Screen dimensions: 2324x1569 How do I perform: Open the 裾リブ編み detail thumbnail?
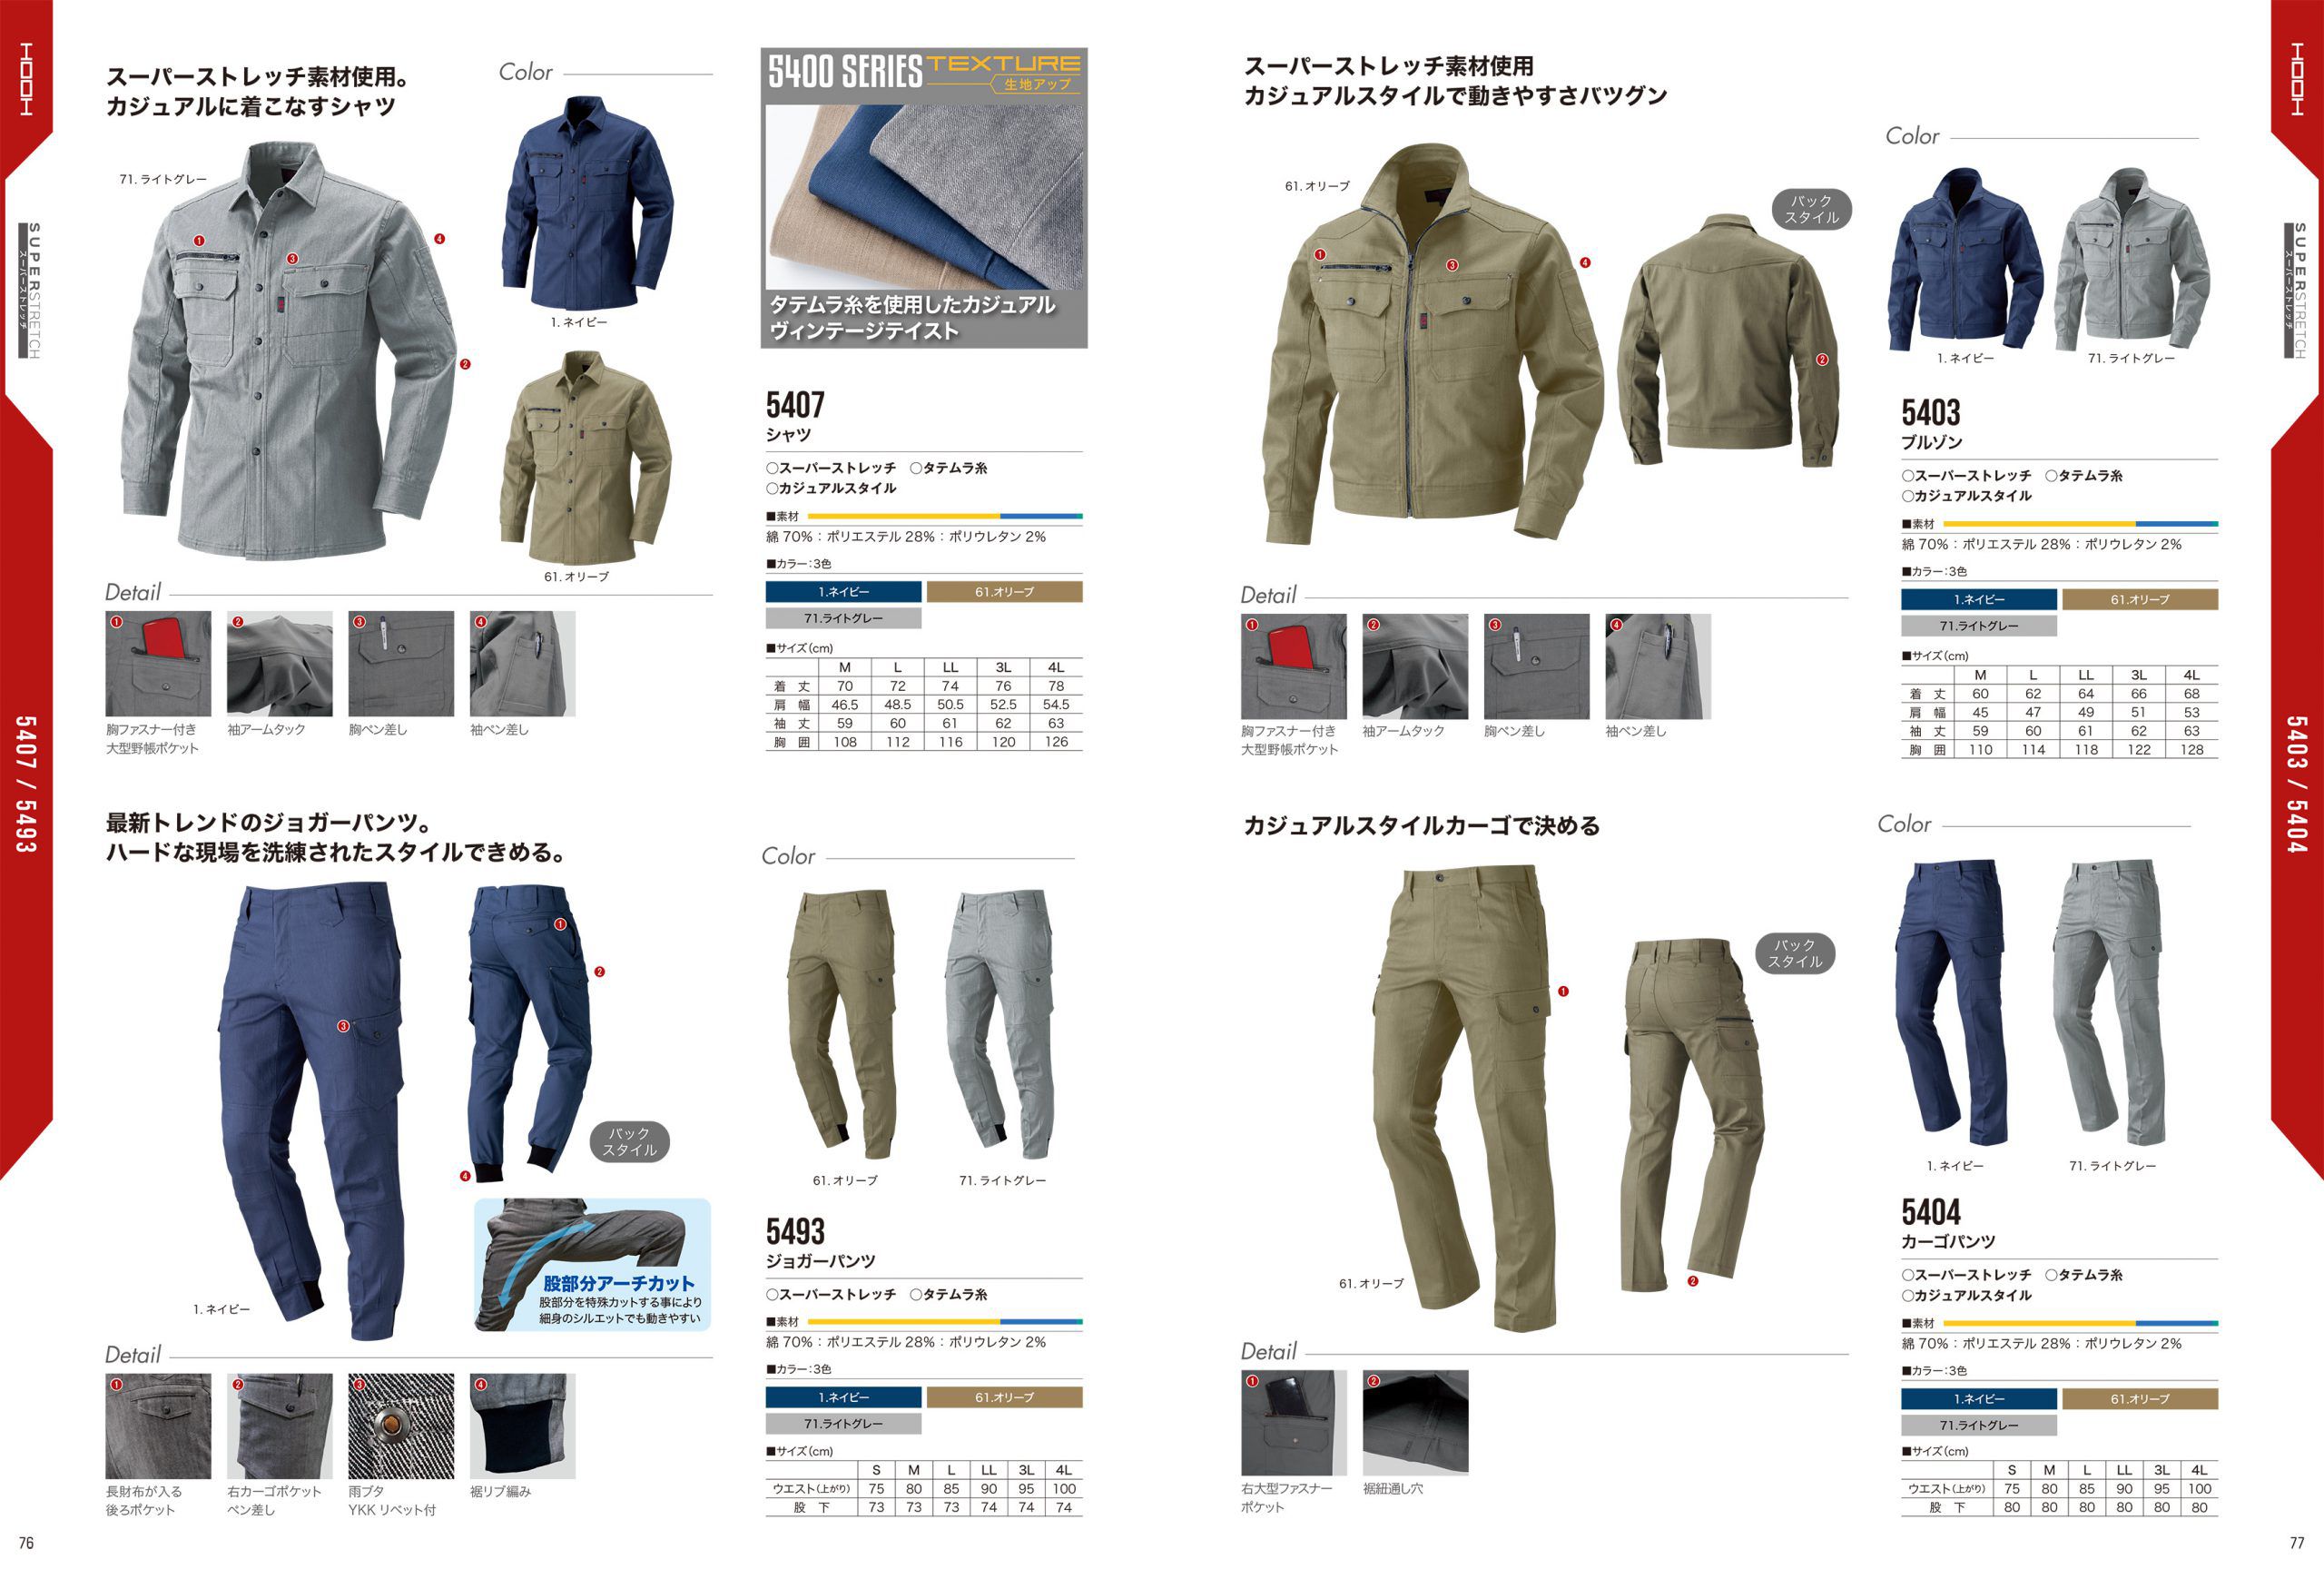coord(522,1426)
